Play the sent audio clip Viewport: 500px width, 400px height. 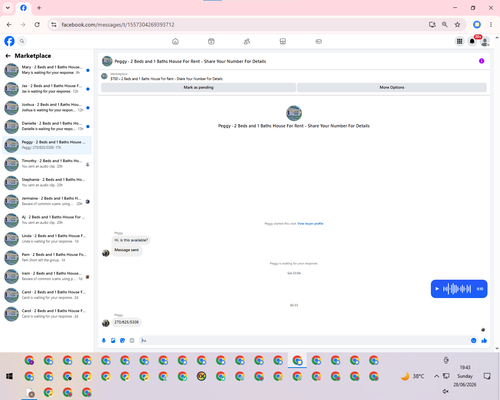click(x=437, y=289)
